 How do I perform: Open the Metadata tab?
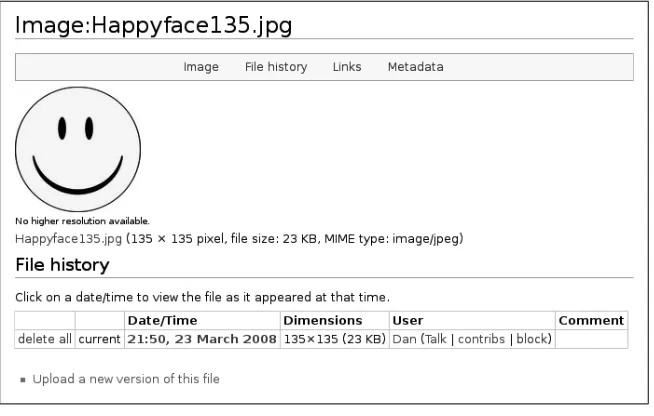click(415, 67)
